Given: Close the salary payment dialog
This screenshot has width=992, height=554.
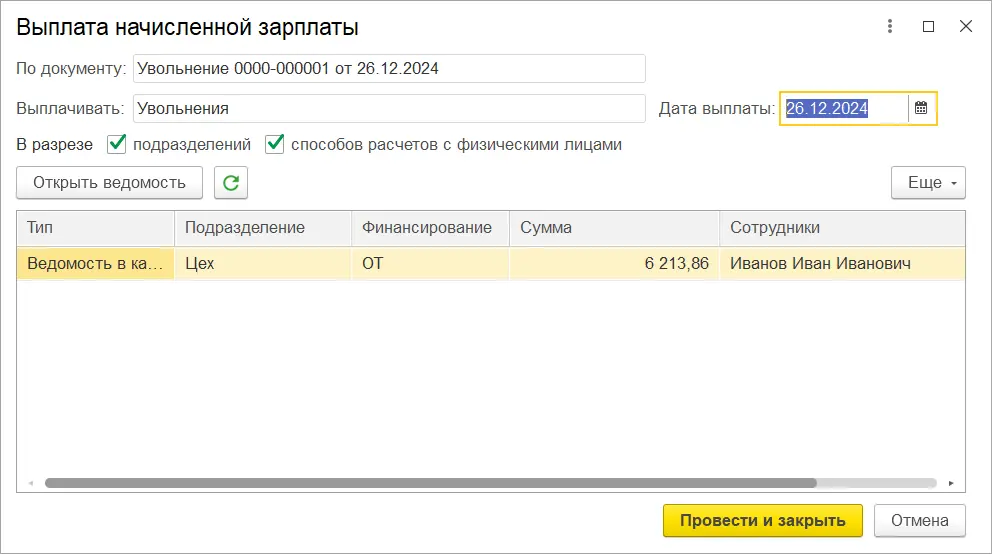Looking at the screenshot, I should coord(966,27).
